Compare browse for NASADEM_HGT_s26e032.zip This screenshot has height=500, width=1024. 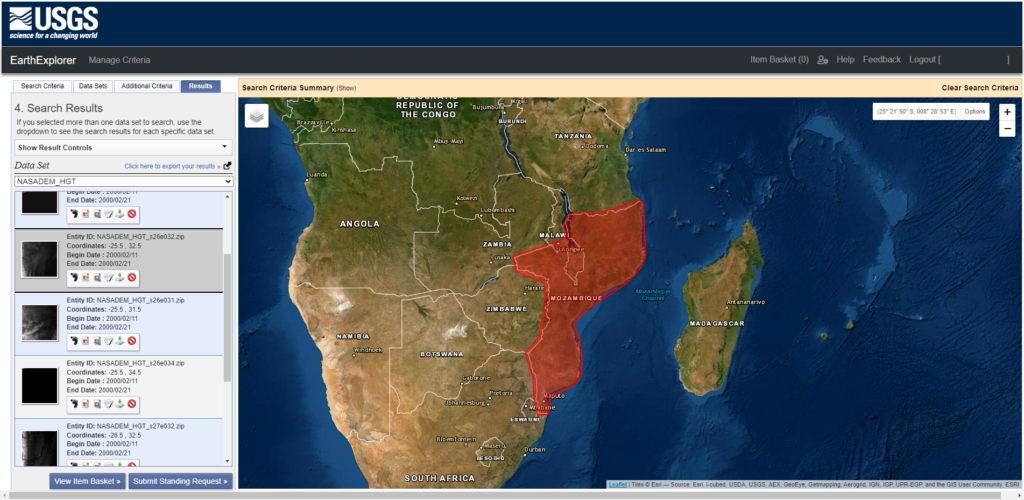point(97,277)
